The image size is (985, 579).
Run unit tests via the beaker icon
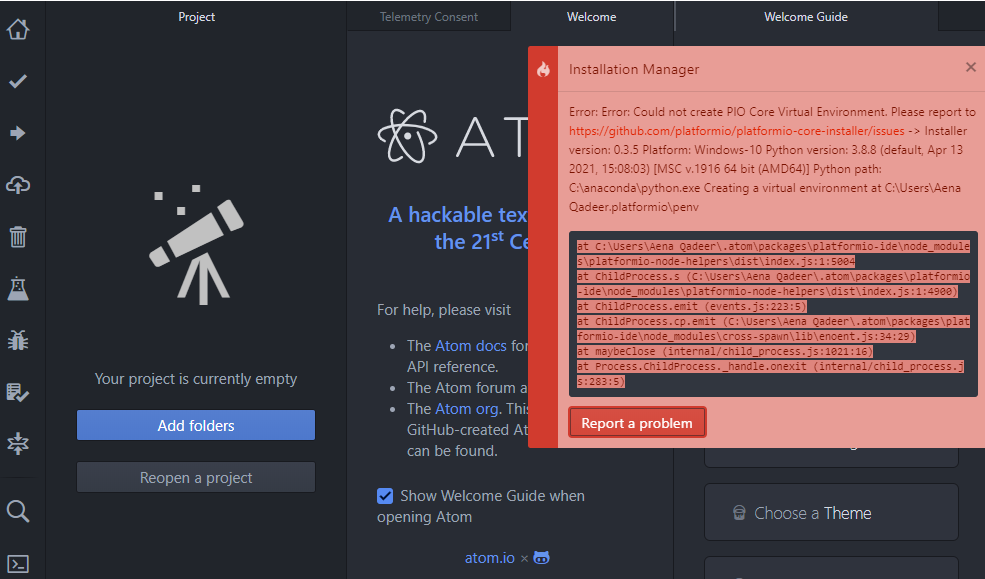pyautogui.click(x=17, y=287)
